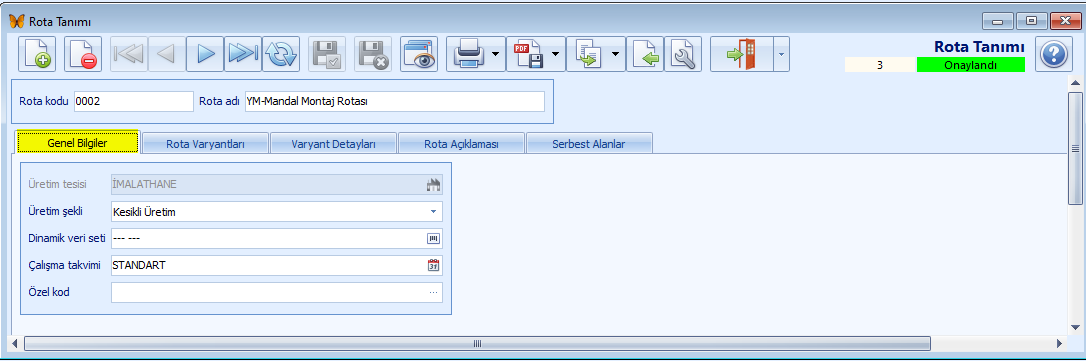
Task: Restore the Rota Tanımı window size
Action: [1031, 21]
